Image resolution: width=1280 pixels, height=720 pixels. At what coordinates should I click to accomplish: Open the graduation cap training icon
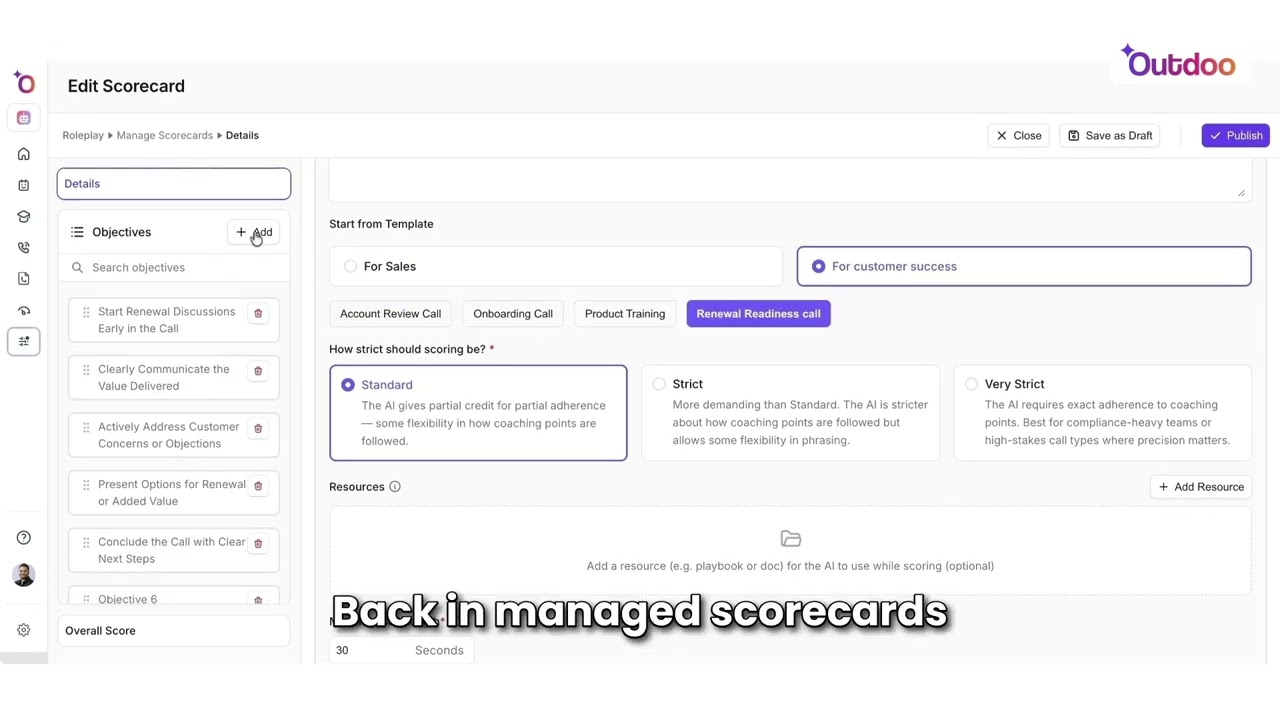click(24, 216)
